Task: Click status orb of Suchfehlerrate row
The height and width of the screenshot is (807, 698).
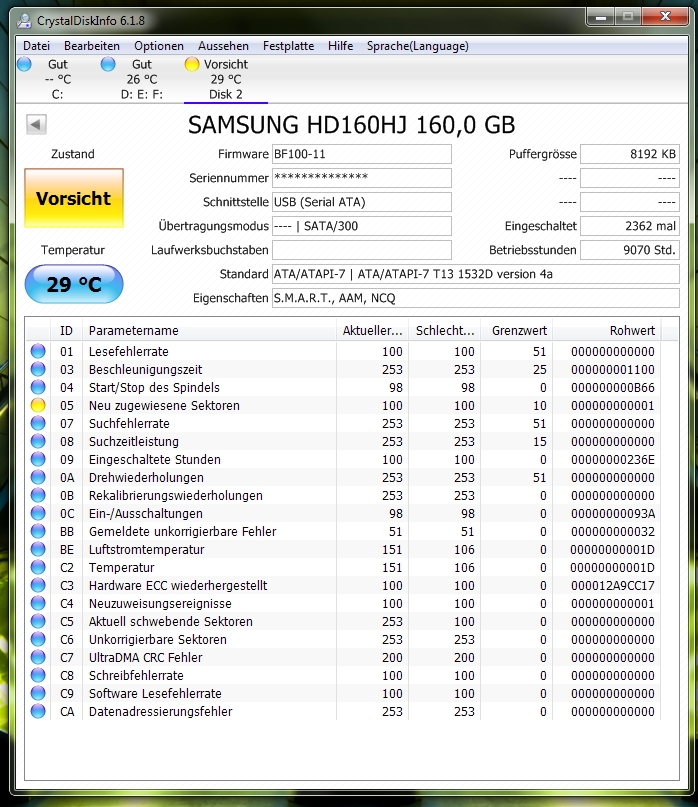Action: point(38,423)
